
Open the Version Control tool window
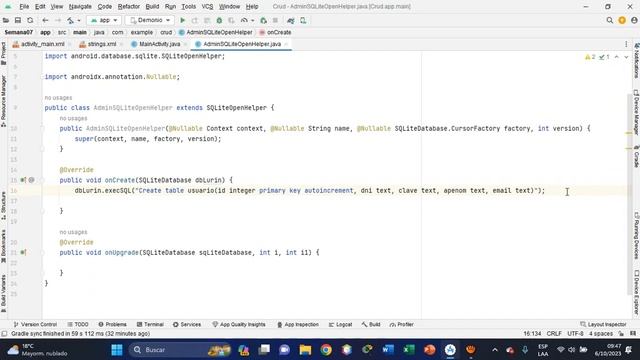pos(35,324)
